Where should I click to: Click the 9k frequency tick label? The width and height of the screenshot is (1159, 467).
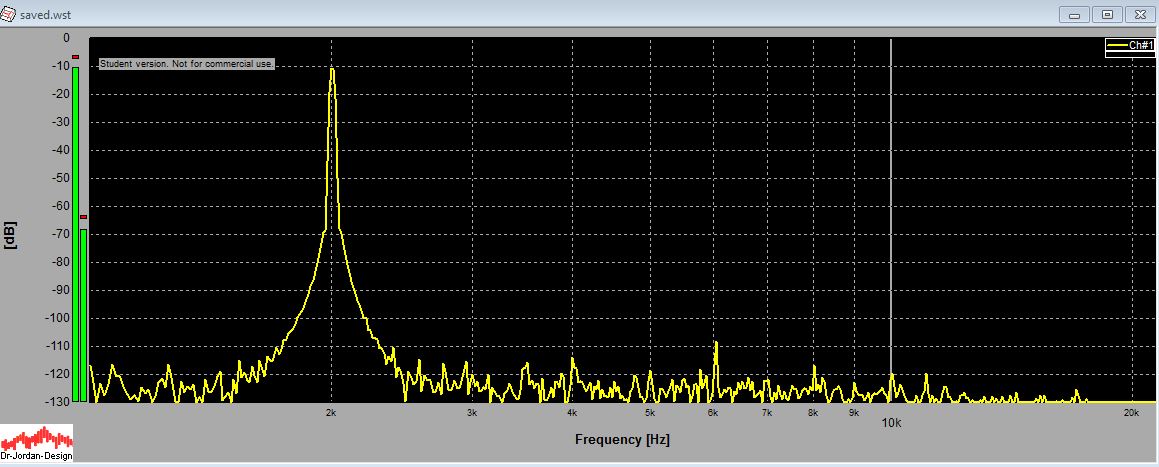(x=854, y=412)
